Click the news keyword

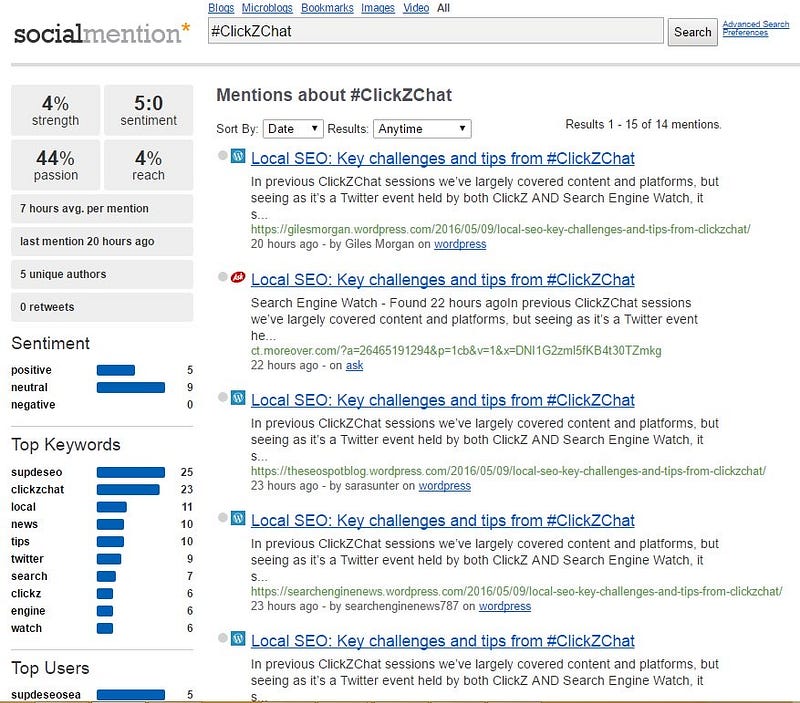point(24,524)
